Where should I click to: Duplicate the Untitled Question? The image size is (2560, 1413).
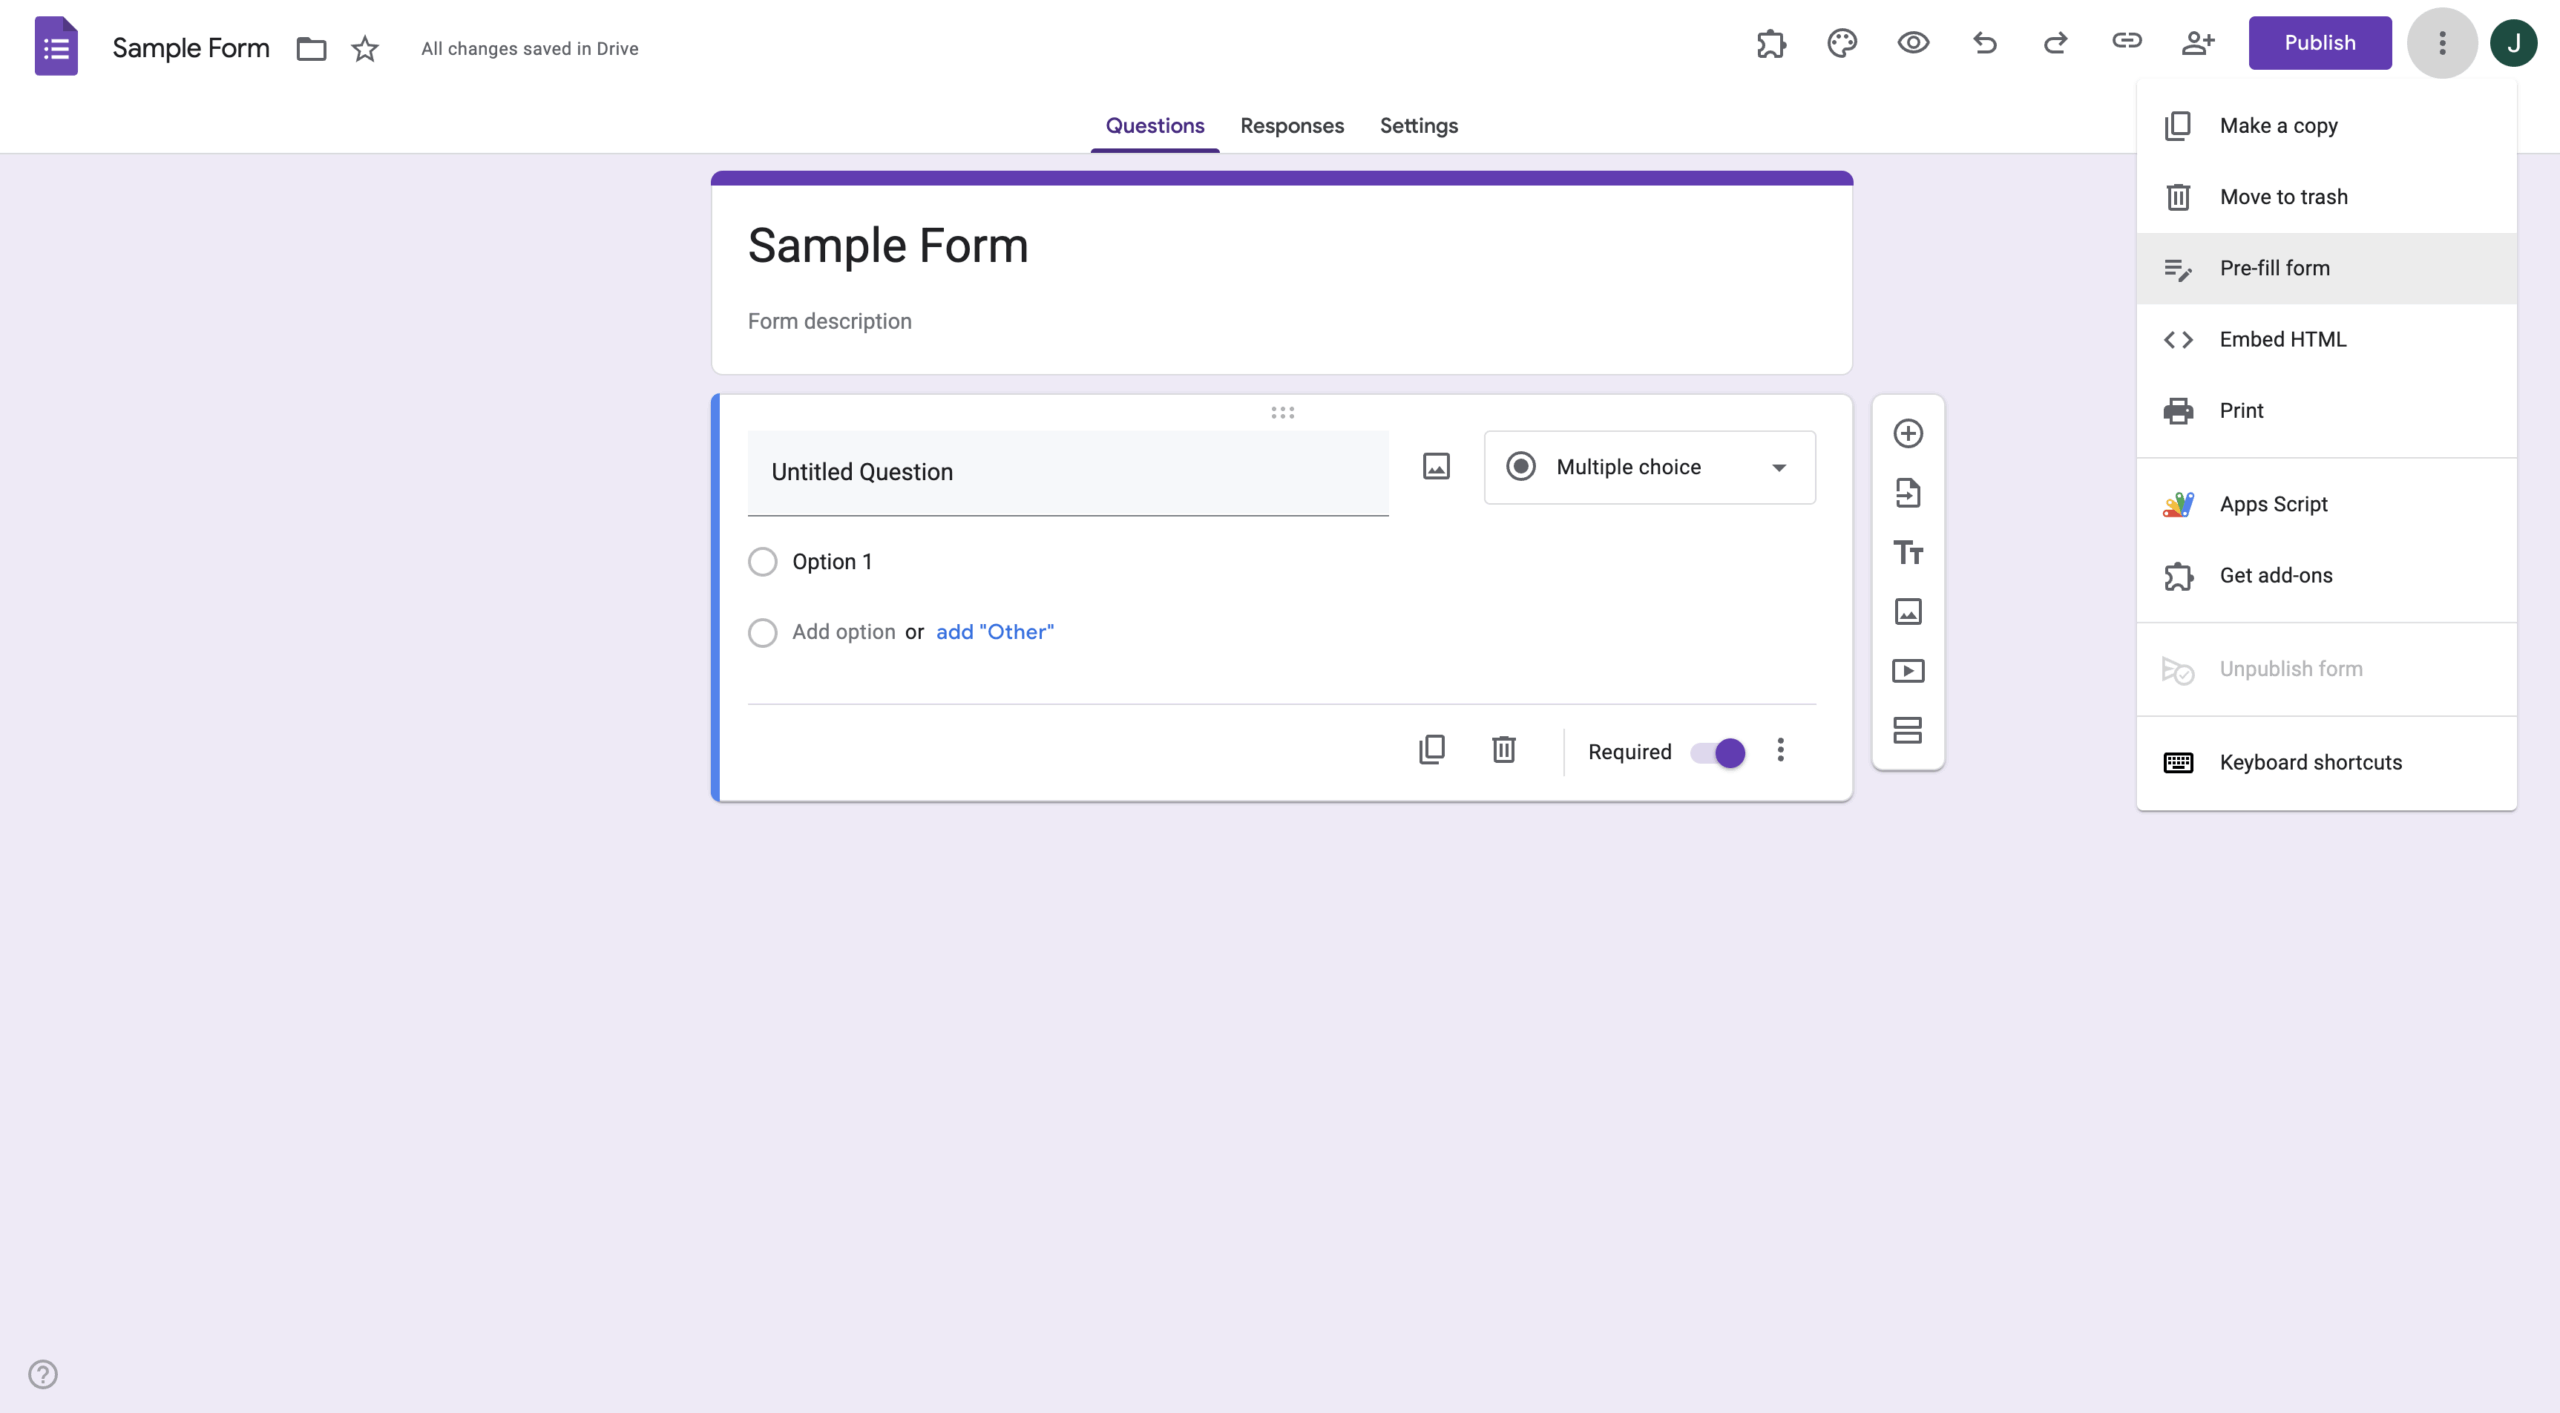(x=1432, y=749)
